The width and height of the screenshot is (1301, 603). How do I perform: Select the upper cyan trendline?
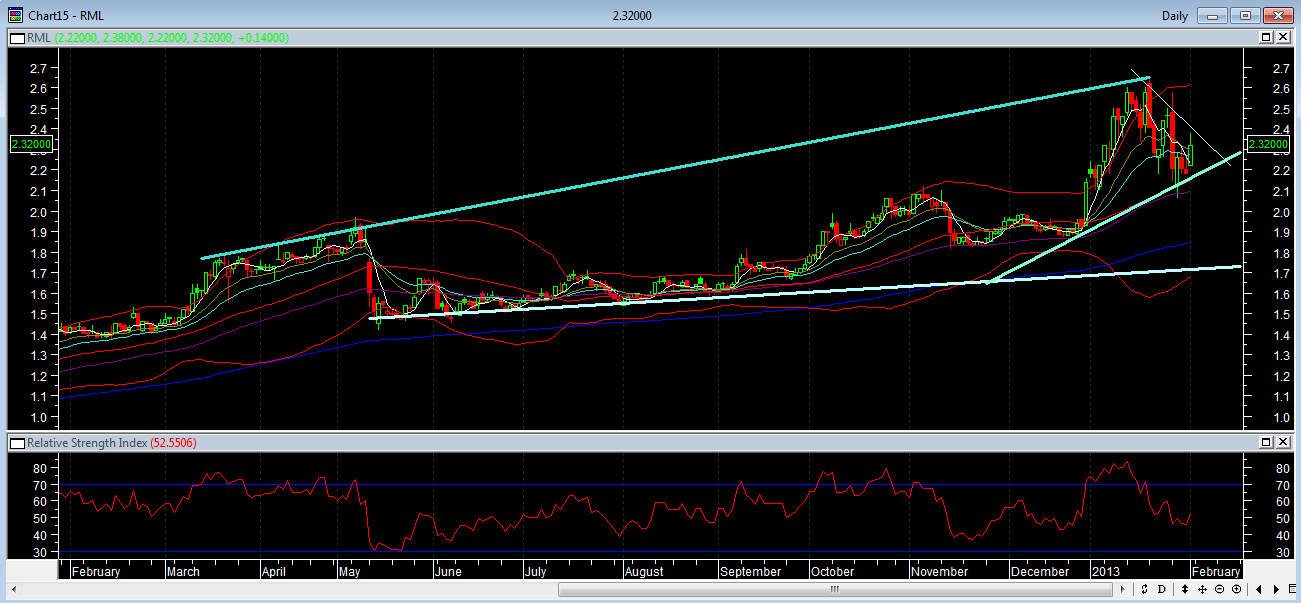676,168
